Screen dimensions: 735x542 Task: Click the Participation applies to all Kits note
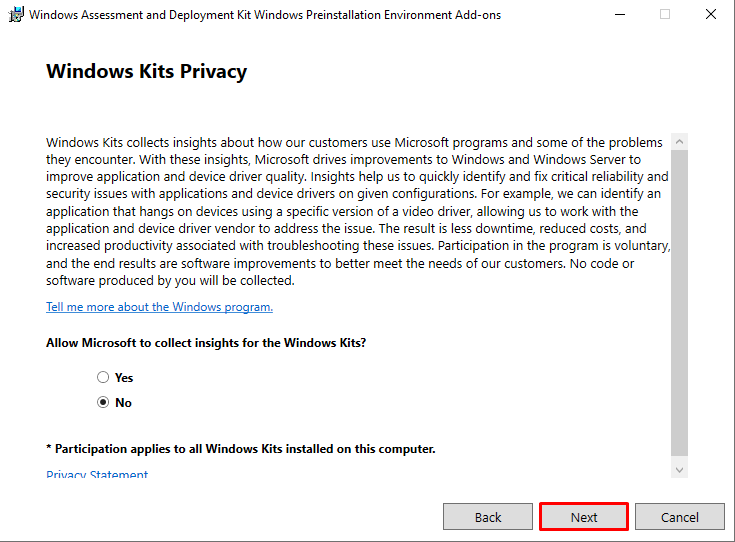[240, 449]
